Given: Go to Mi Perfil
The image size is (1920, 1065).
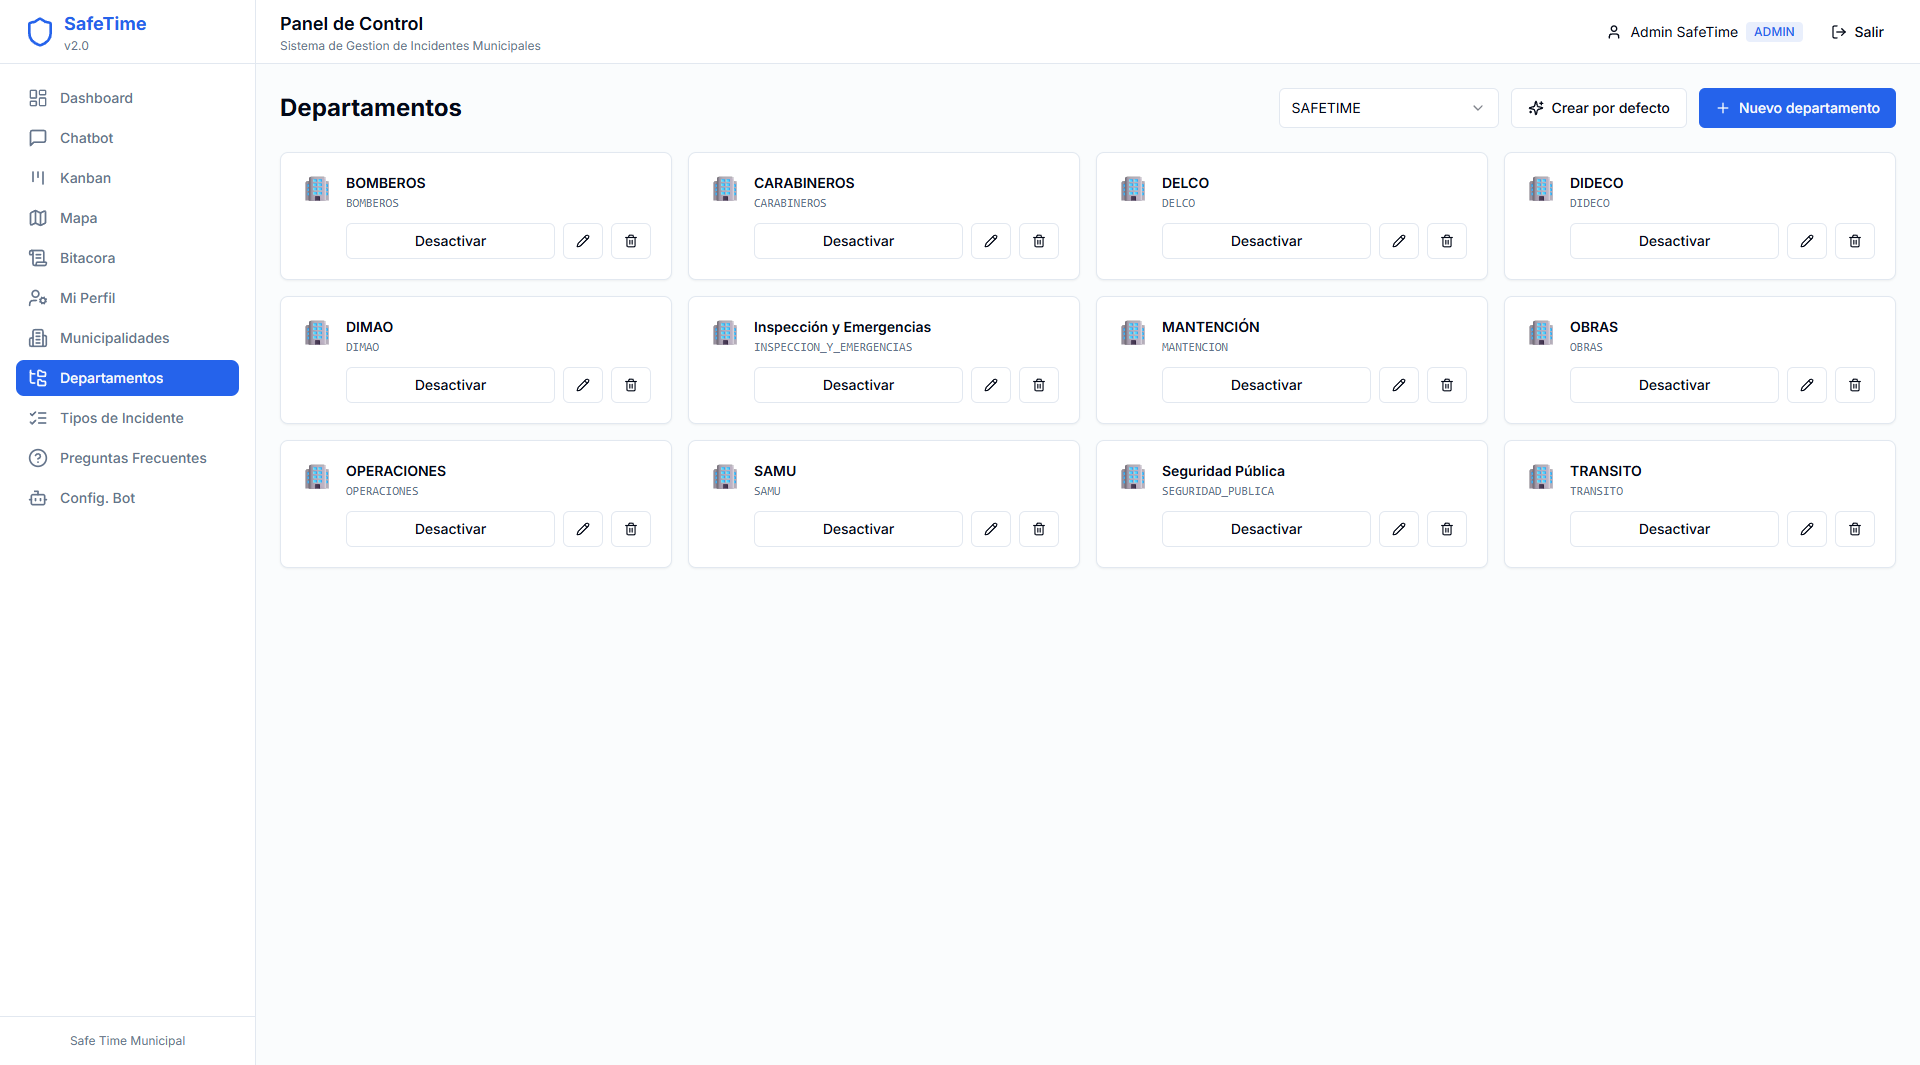Looking at the screenshot, I should 127,298.
